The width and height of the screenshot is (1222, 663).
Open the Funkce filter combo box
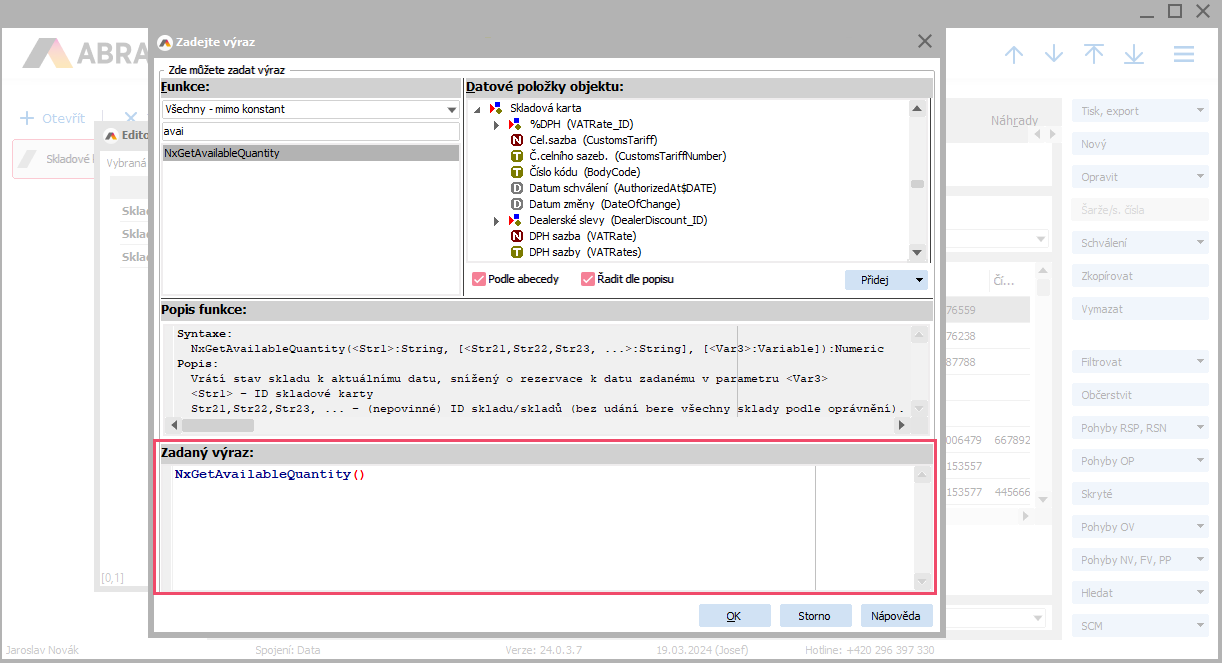tap(310, 109)
